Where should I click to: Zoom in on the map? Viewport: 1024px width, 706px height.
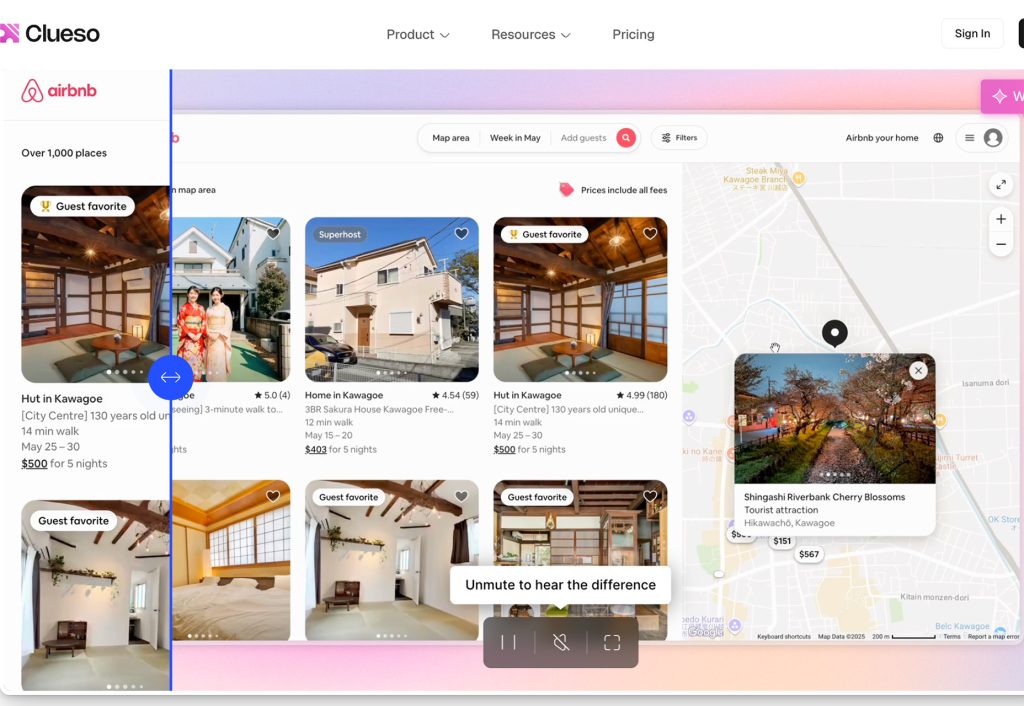coord(1000,219)
